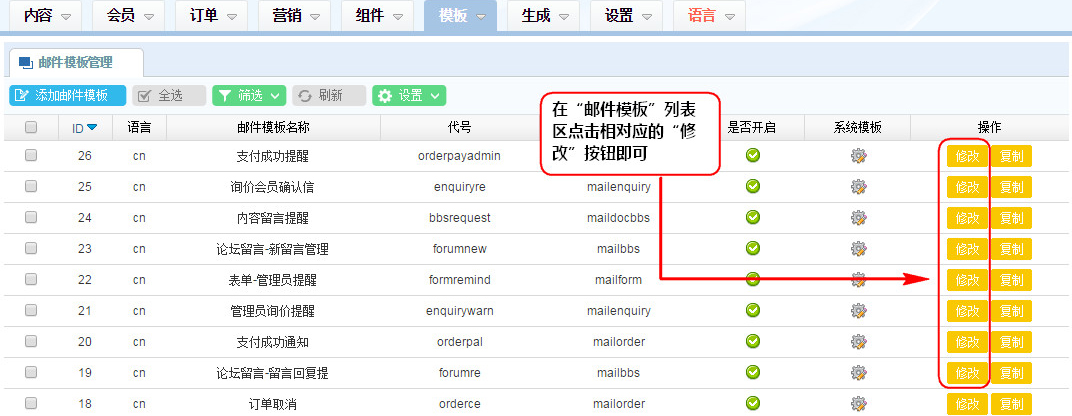Open the 模板 top menu
The width and height of the screenshot is (1072, 416).
tap(460, 16)
